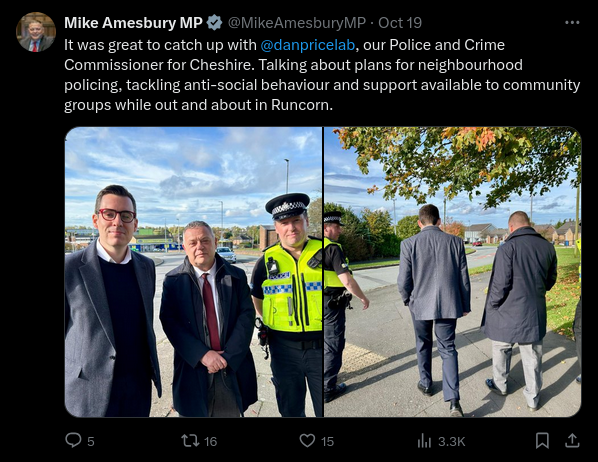Bookmark this tweet
This screenshot has width=598, height=462.
point(542,441)
